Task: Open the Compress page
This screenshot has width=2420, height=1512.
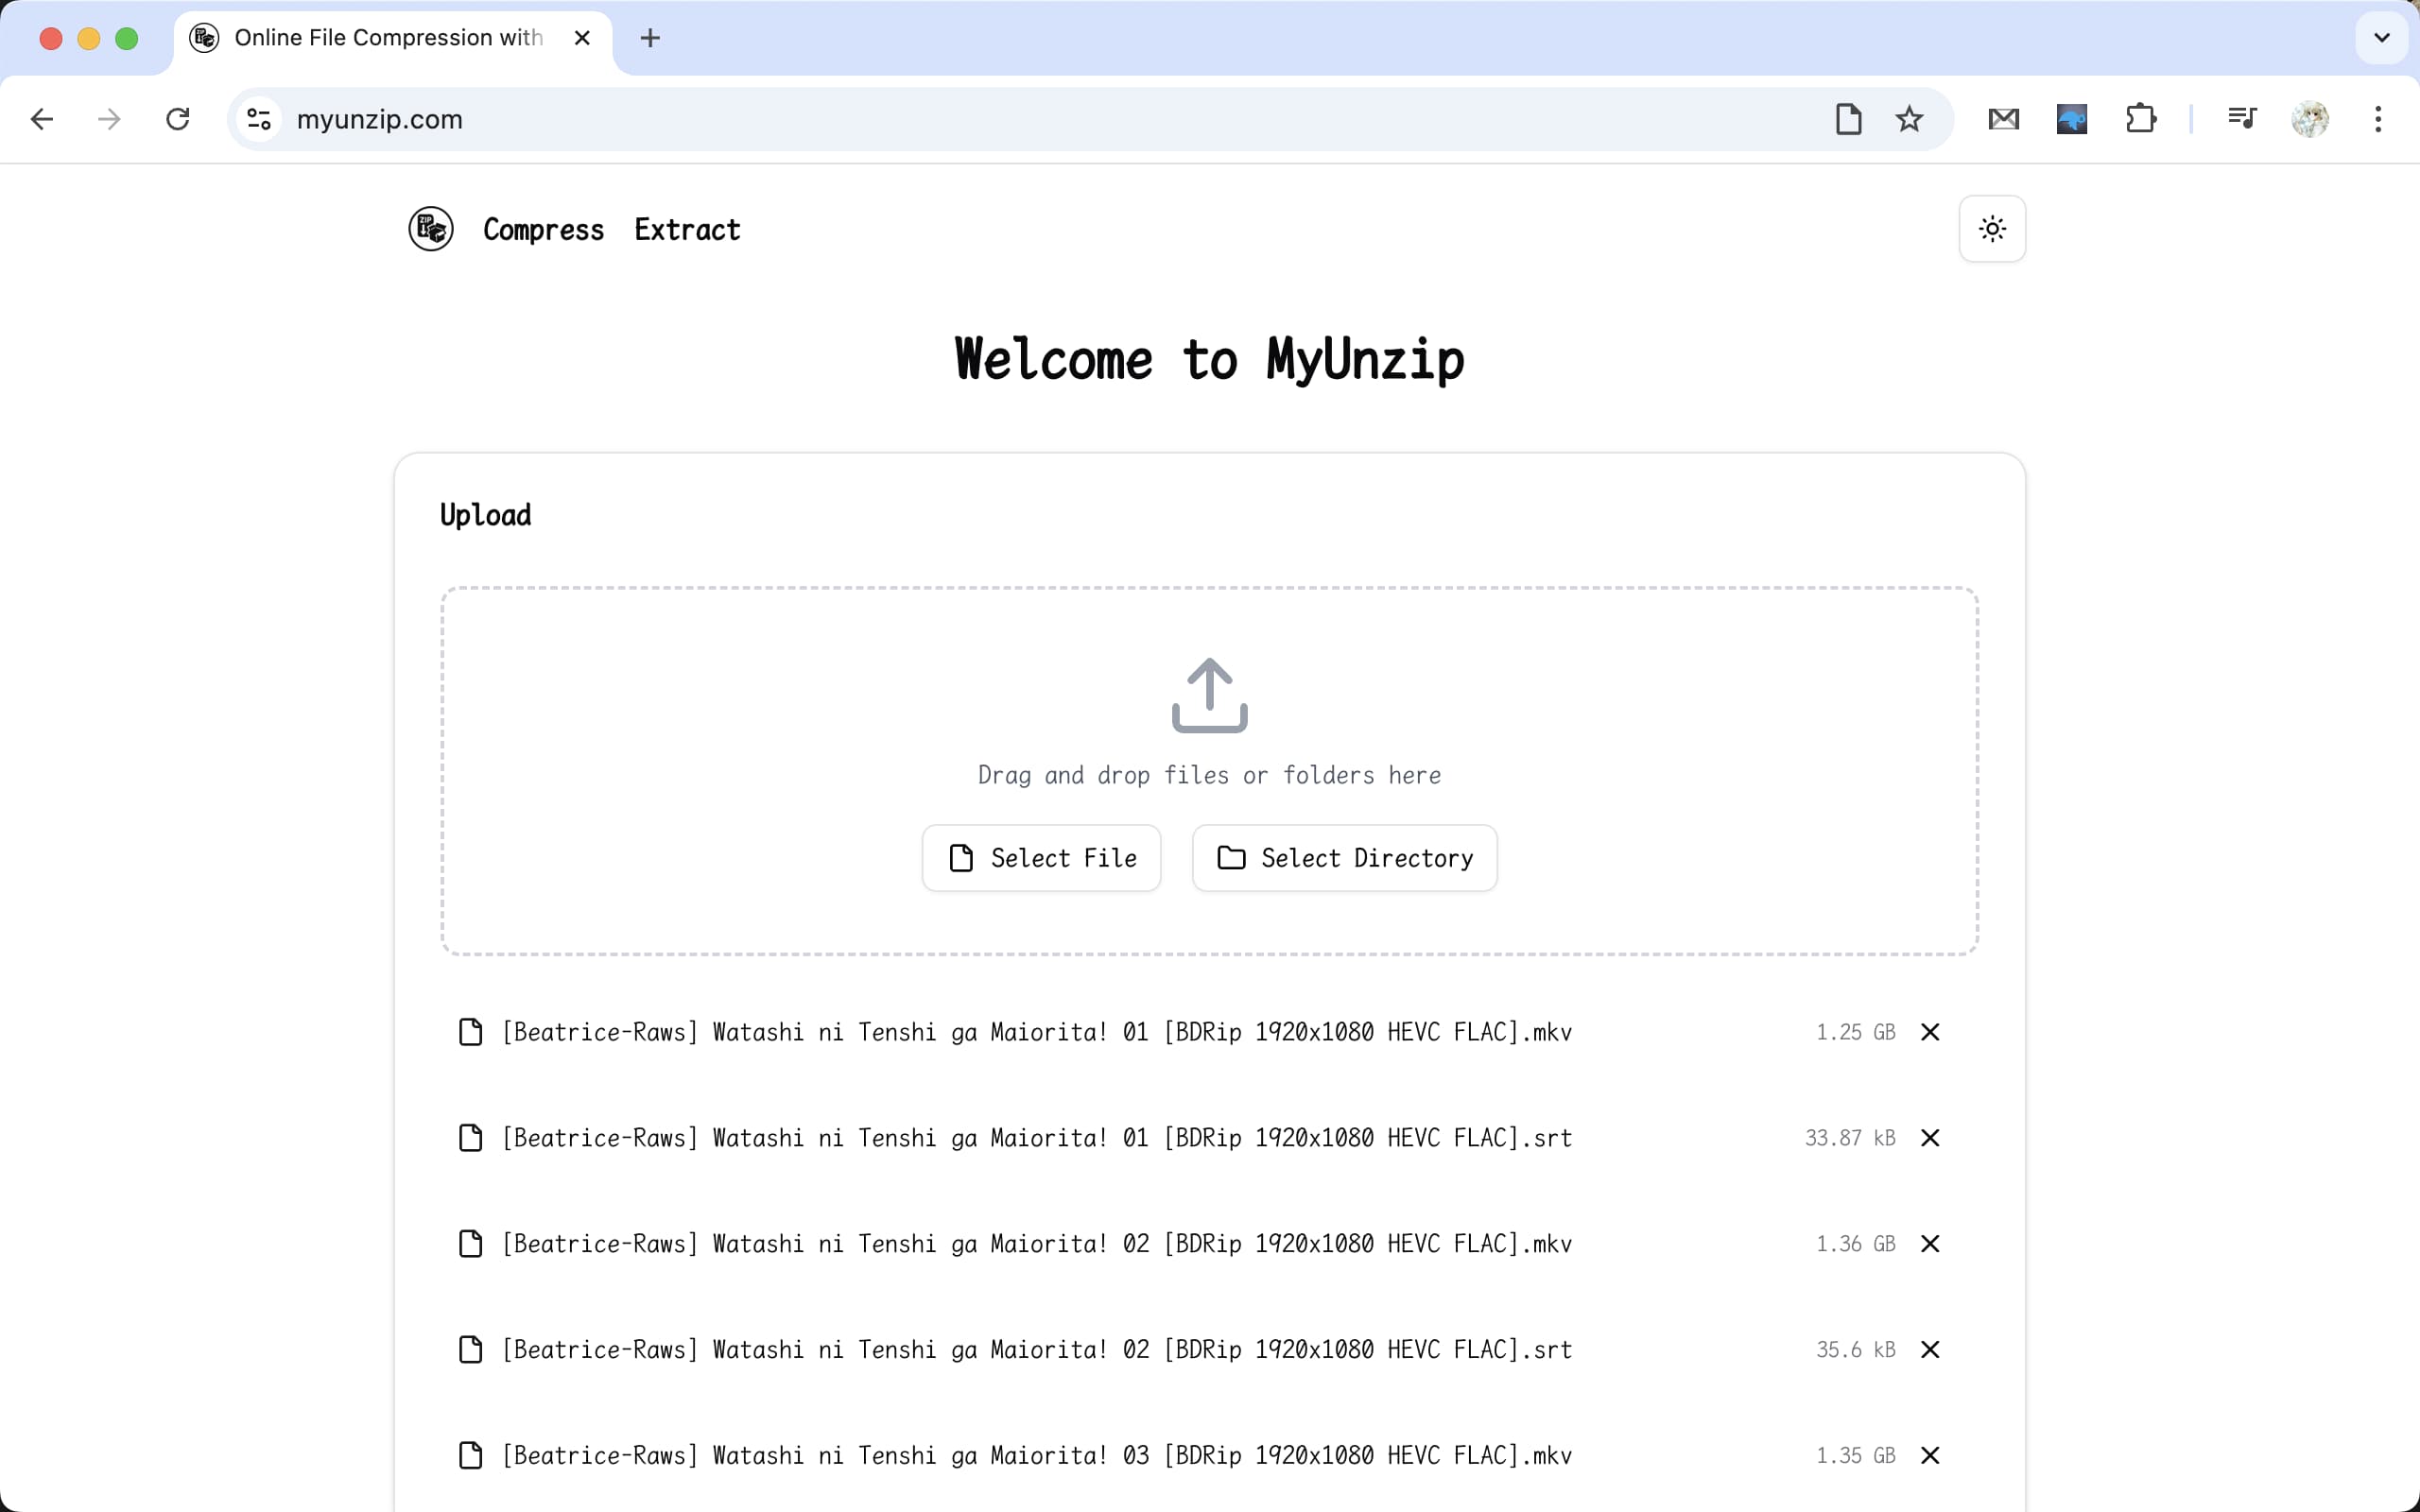Action: pyautogui.click(x=543, y=230)
